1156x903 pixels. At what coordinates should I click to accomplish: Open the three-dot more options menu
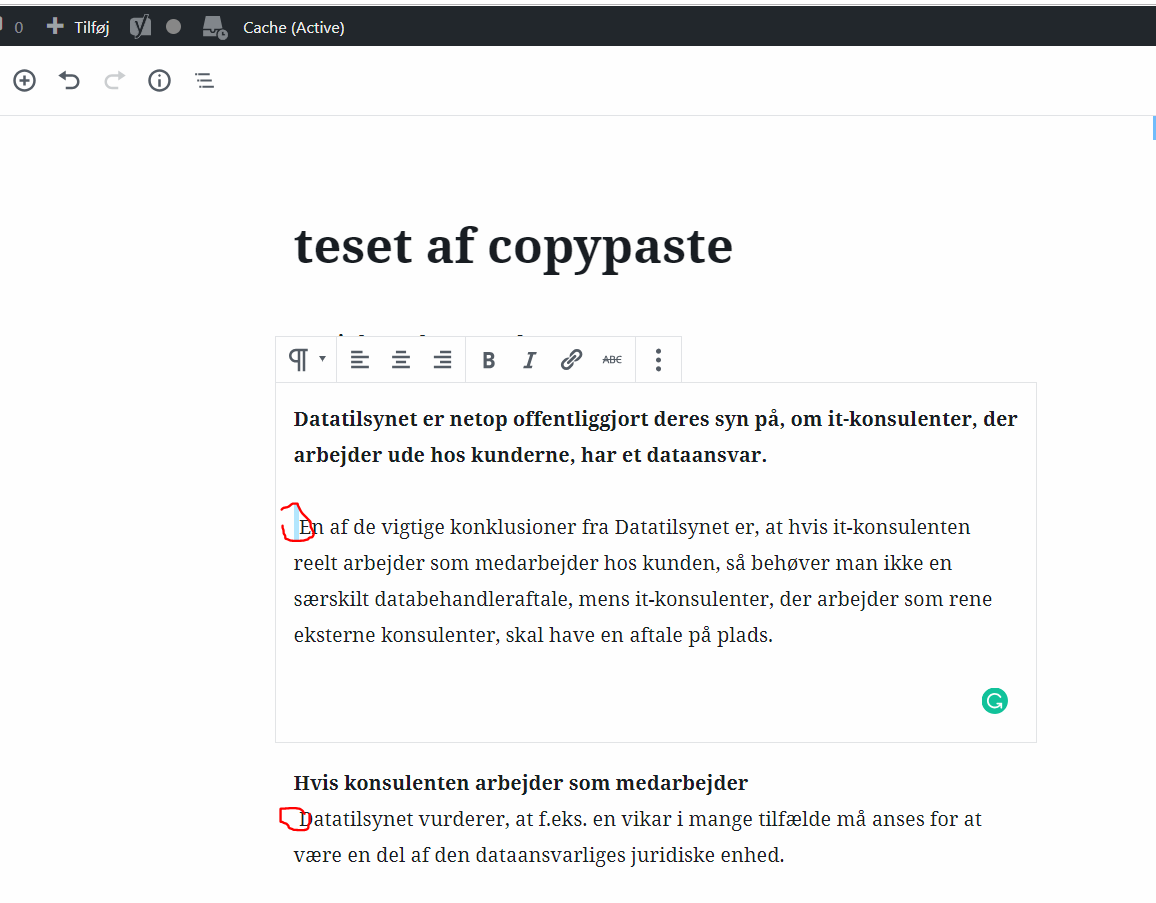coord(658,359)
